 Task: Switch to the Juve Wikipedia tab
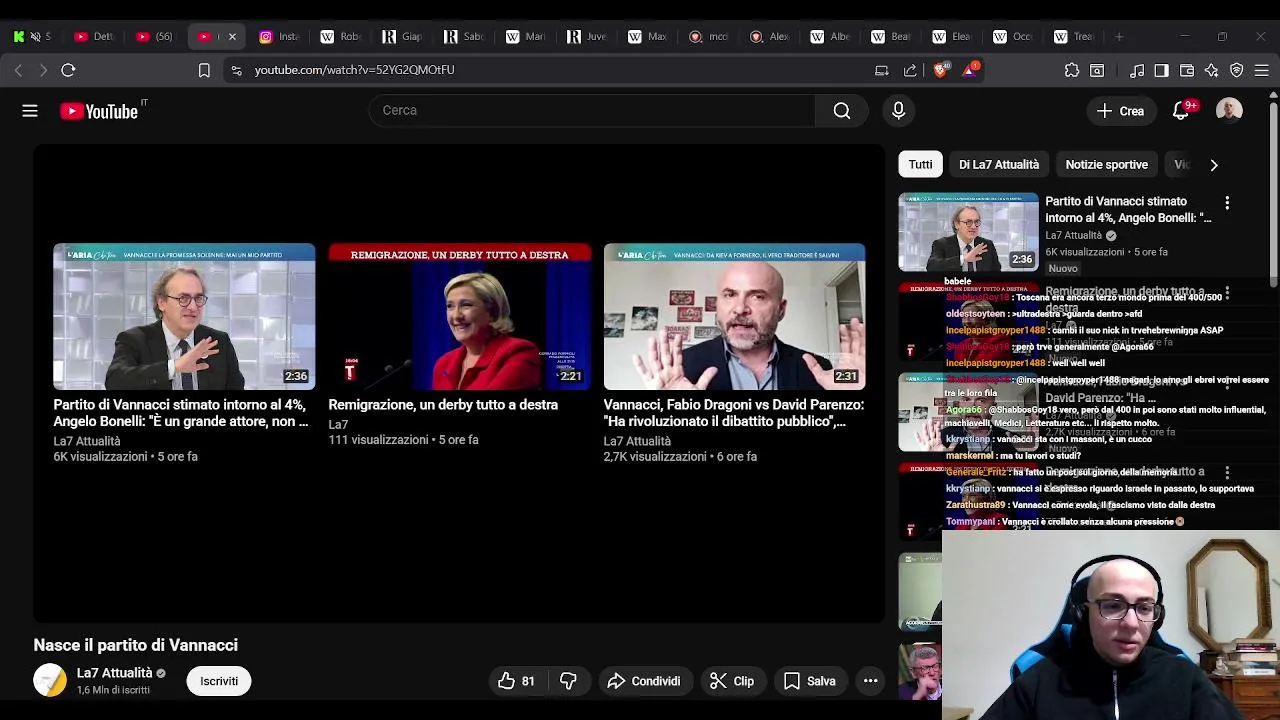[587, 37]
